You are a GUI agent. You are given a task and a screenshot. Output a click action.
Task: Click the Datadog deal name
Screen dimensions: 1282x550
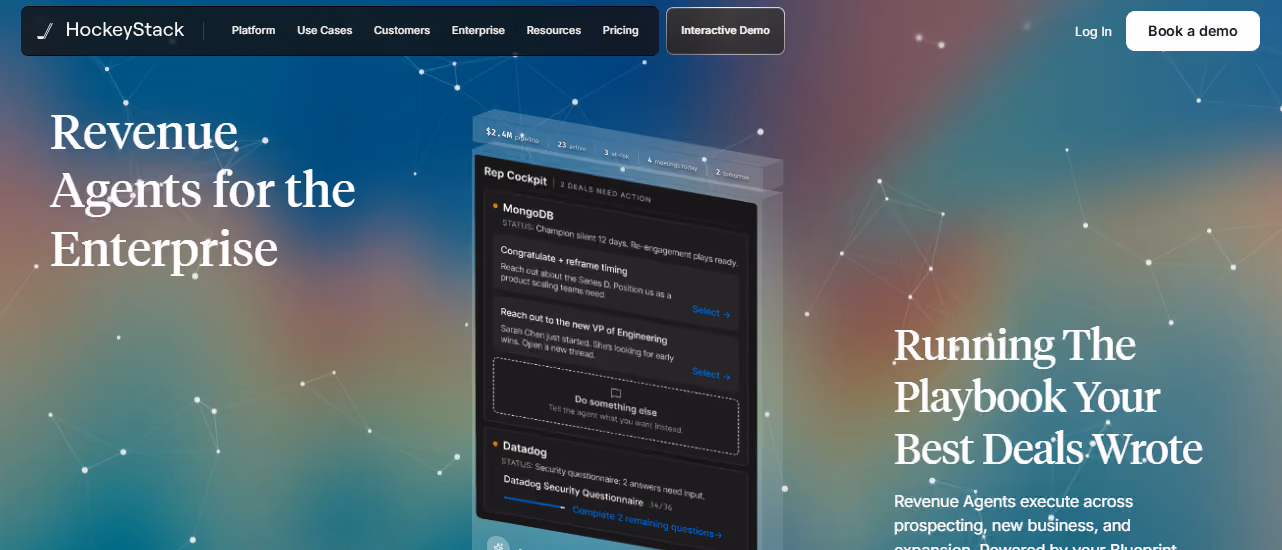(x=525, y=447)
